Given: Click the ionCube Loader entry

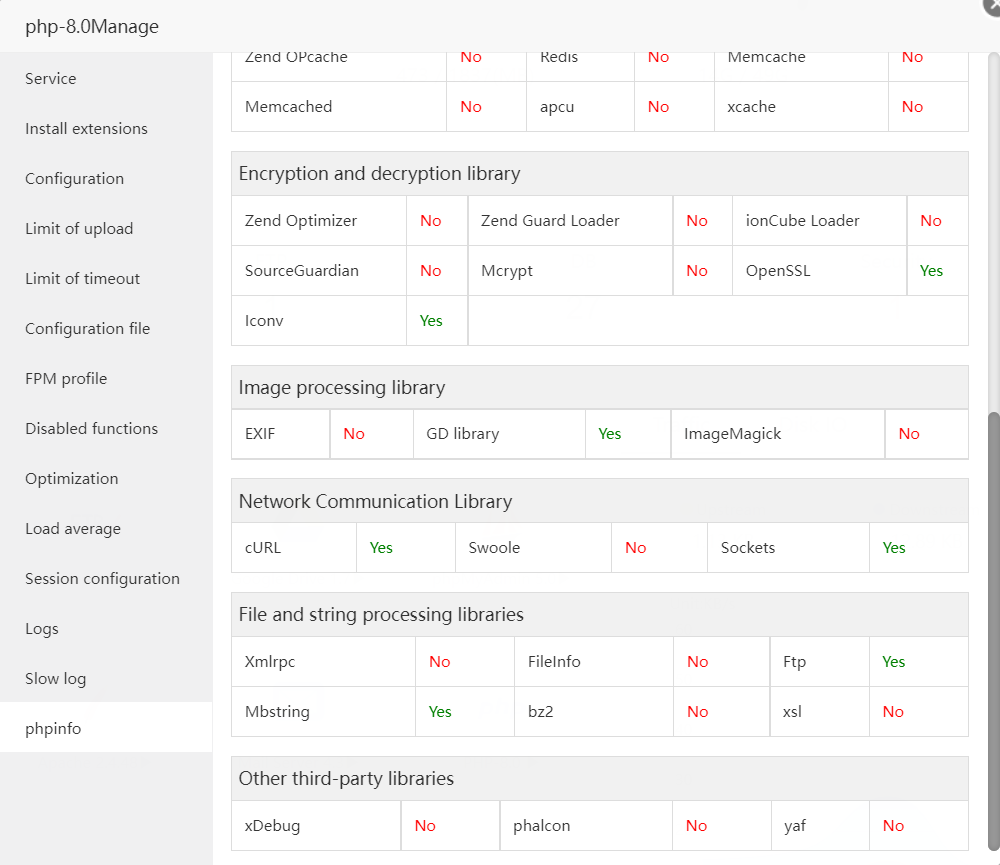Looking at the screenshot, I should [x=803, y=221].
